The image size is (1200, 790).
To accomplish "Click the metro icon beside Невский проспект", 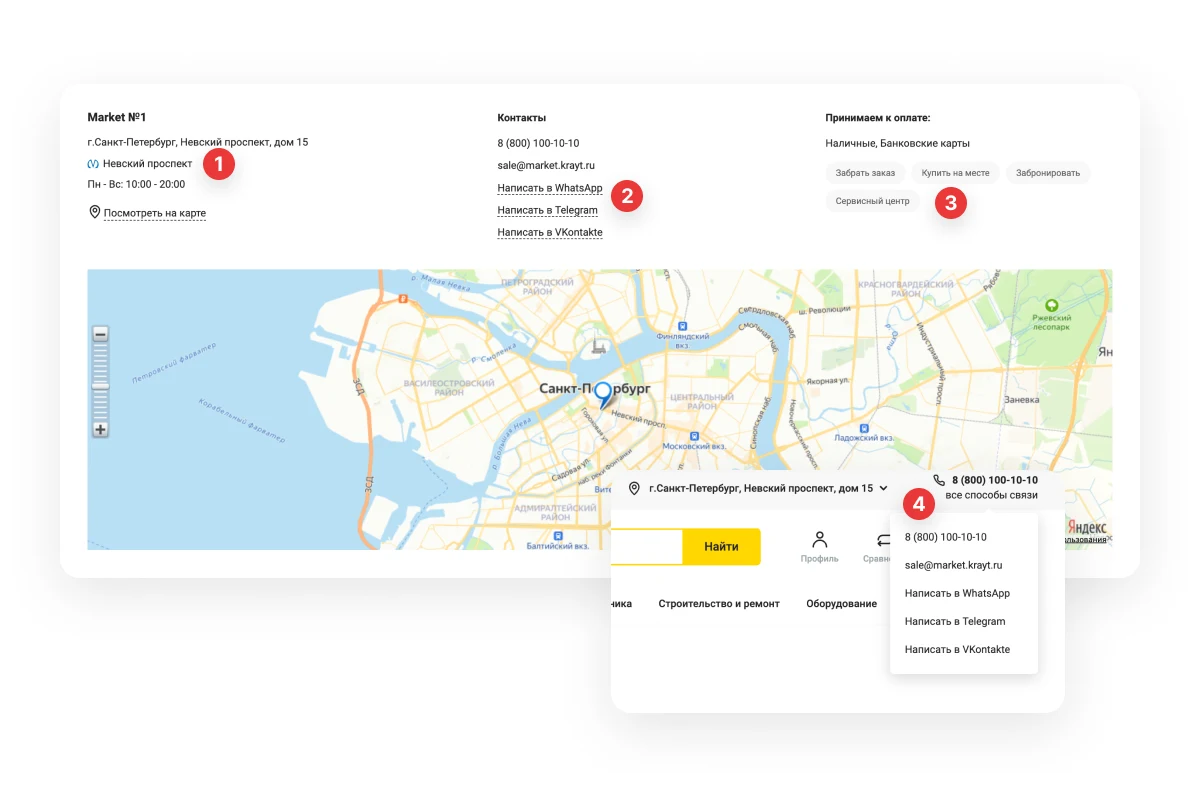I will pyautogui.click(x=93, y=163).
